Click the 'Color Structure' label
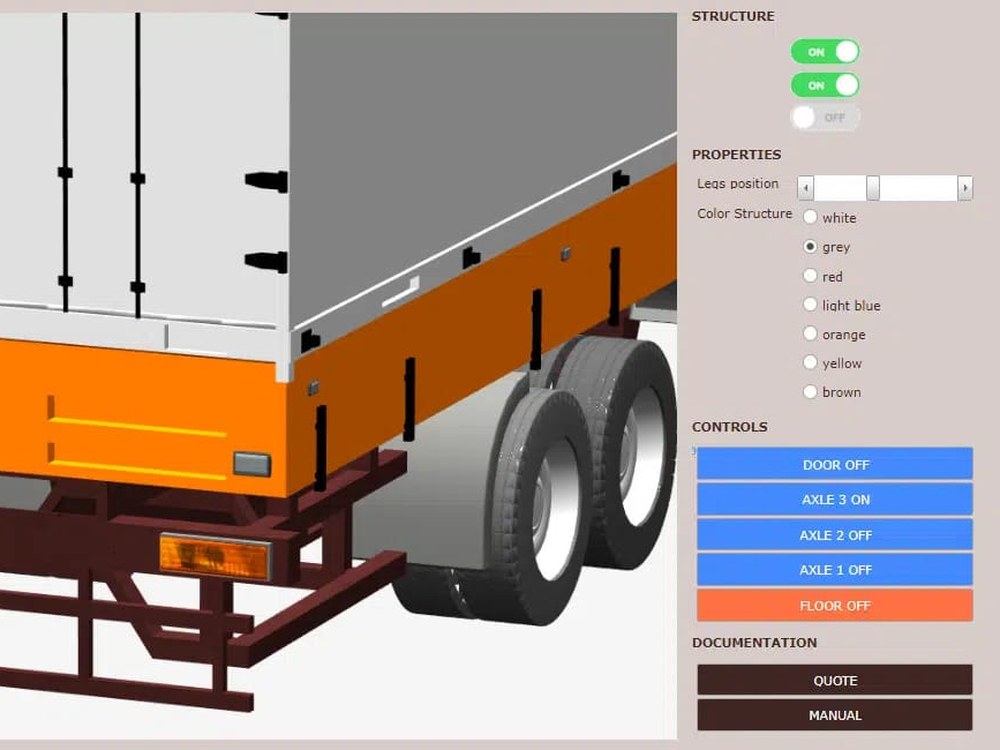Image resolution: width=1000 pixels, height=750 pixels. click(744, 214)
